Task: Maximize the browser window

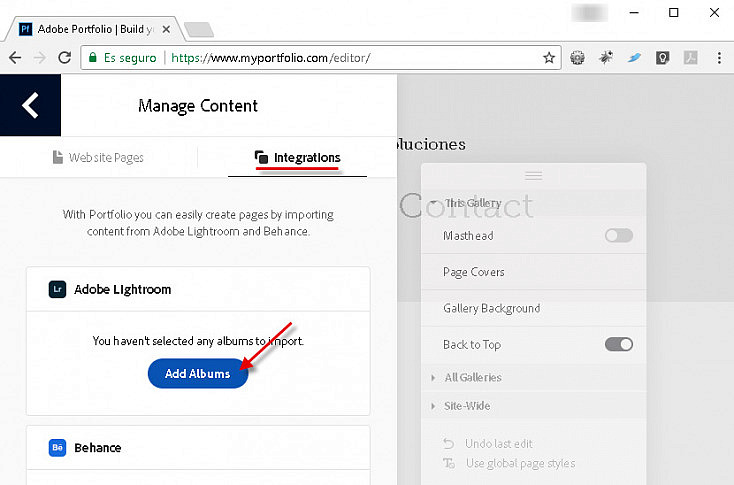Action: (674, 13)
